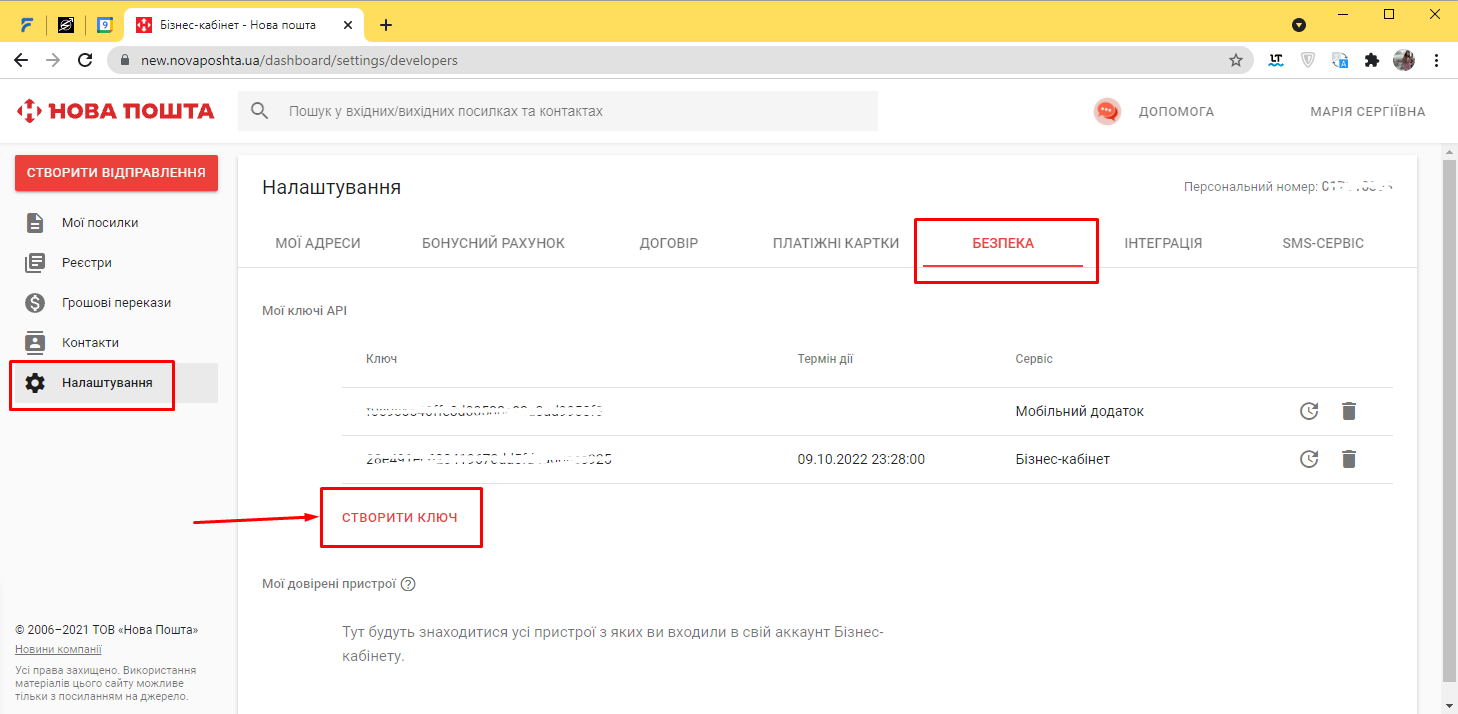Click the renew icon for Мобільний додаток key
Viewport: 1458px width, 714px height.
1308,411
